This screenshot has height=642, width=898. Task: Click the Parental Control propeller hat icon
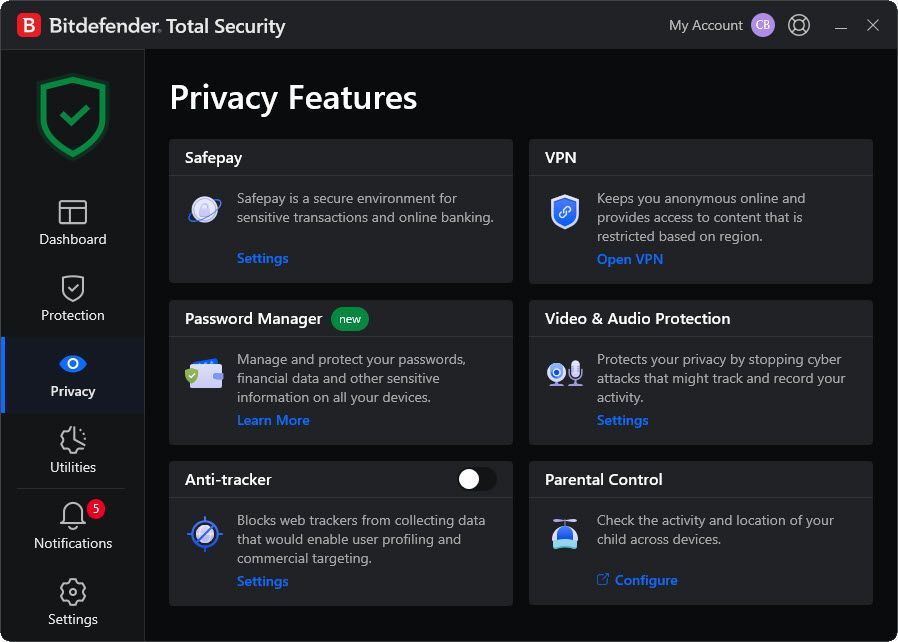pyautogui.click(x=565, y=533)
